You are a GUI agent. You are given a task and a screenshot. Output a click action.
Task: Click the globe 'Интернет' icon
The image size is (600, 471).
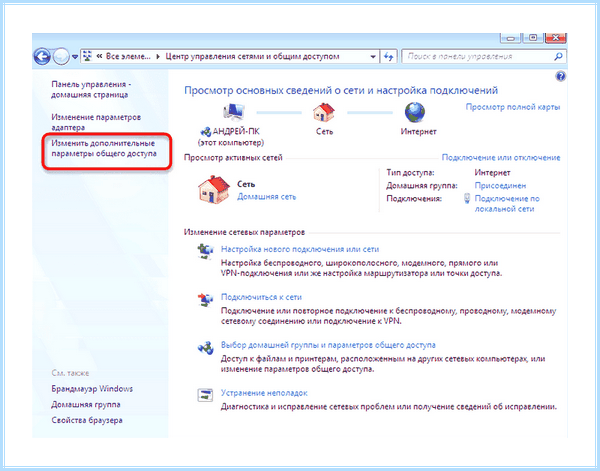(415, 112)
